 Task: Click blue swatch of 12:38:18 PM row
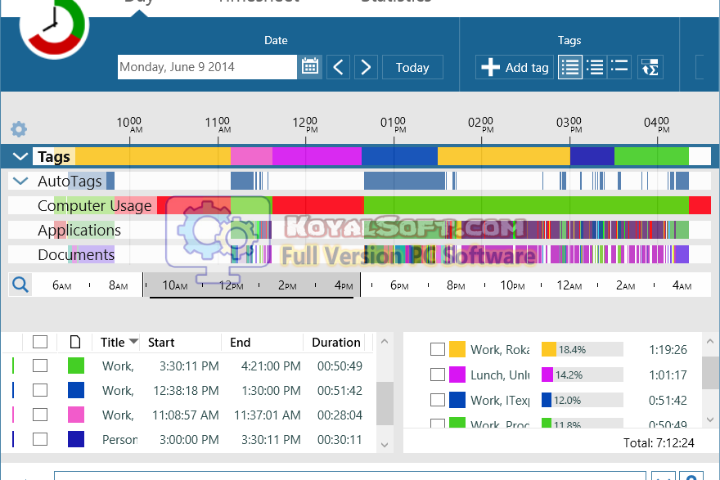coord(76,390)
